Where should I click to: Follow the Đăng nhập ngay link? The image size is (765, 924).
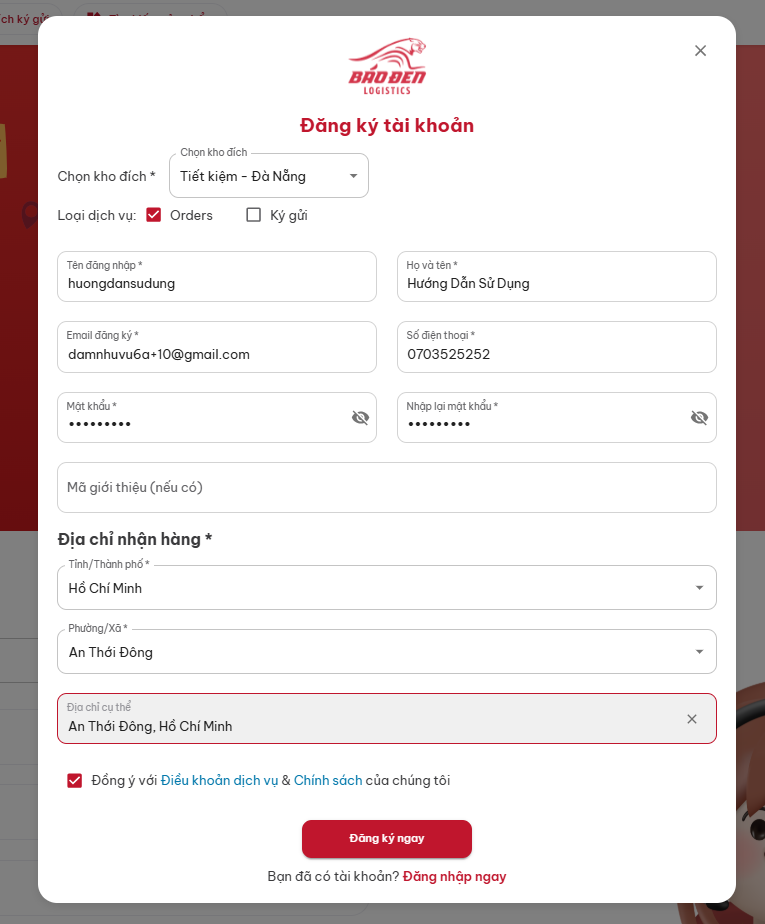pyautogui.click(x=454, y=877)
